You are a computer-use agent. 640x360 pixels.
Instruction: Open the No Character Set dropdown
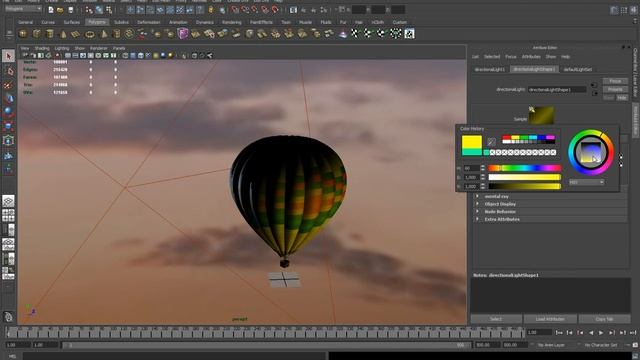point(600,345)
